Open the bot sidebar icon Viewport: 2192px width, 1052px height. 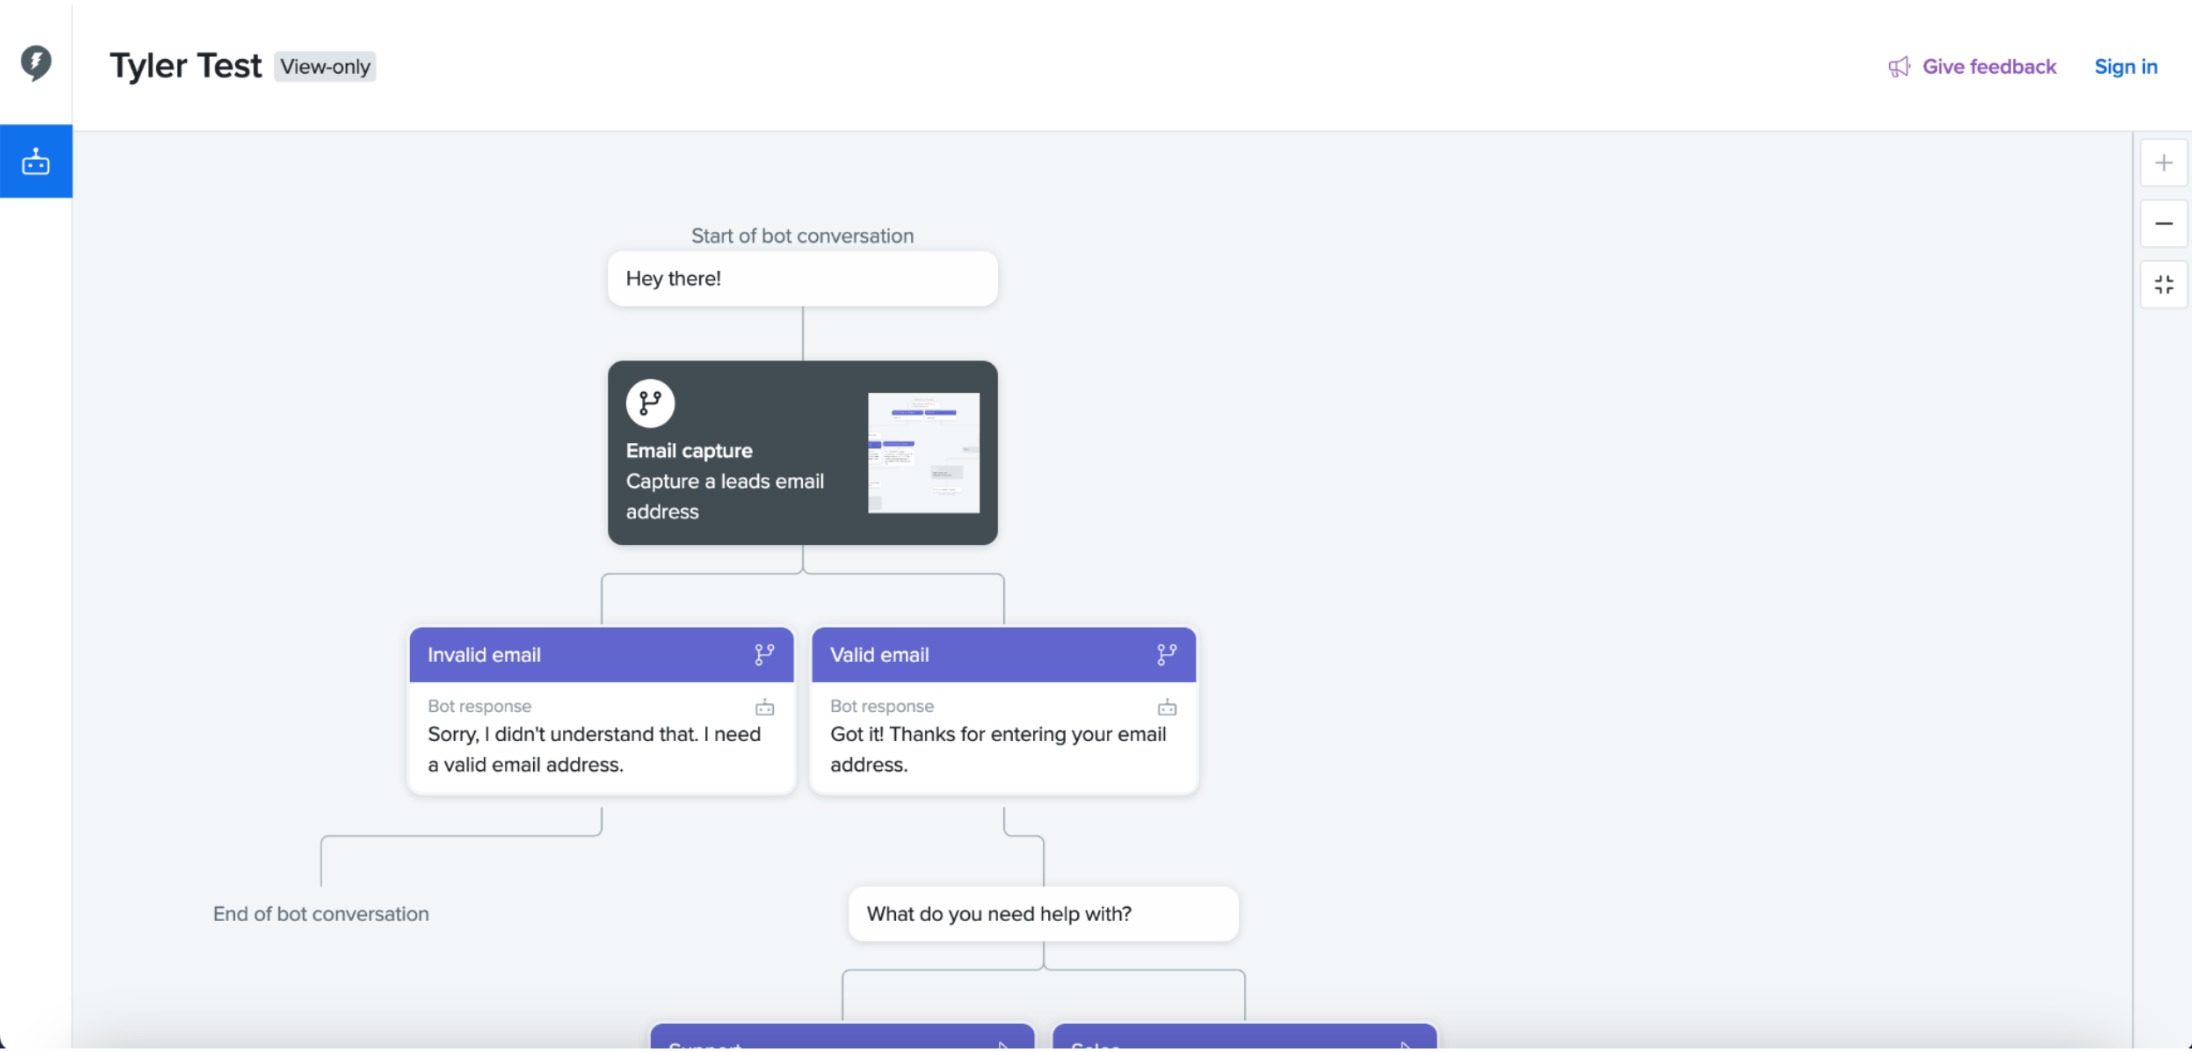click(x=36, y=161)
